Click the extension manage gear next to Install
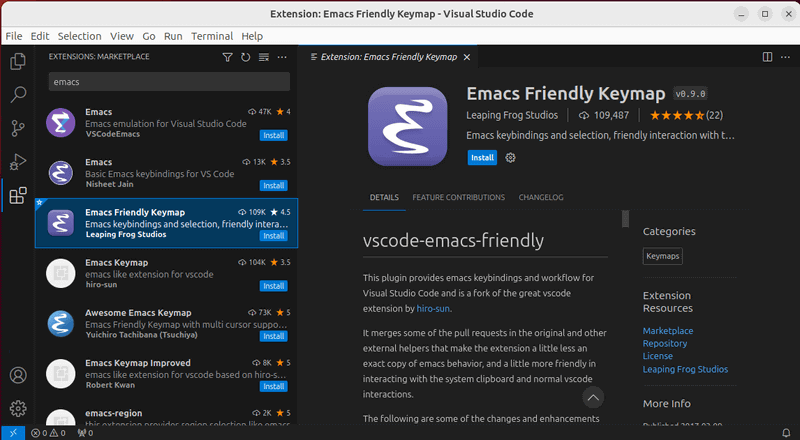 pyautogui.click(x=510, y=158)
